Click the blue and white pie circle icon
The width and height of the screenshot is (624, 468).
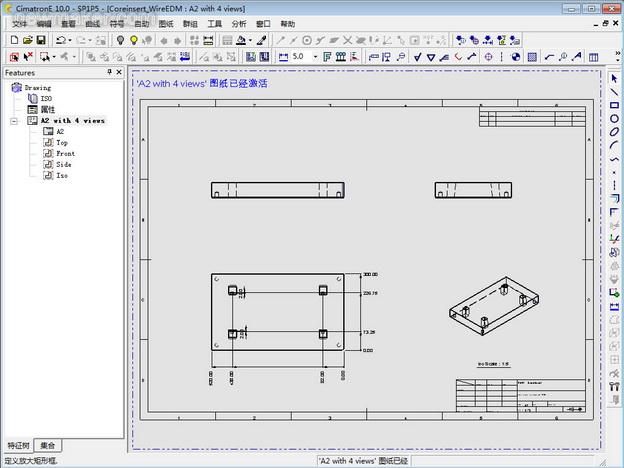516,57
